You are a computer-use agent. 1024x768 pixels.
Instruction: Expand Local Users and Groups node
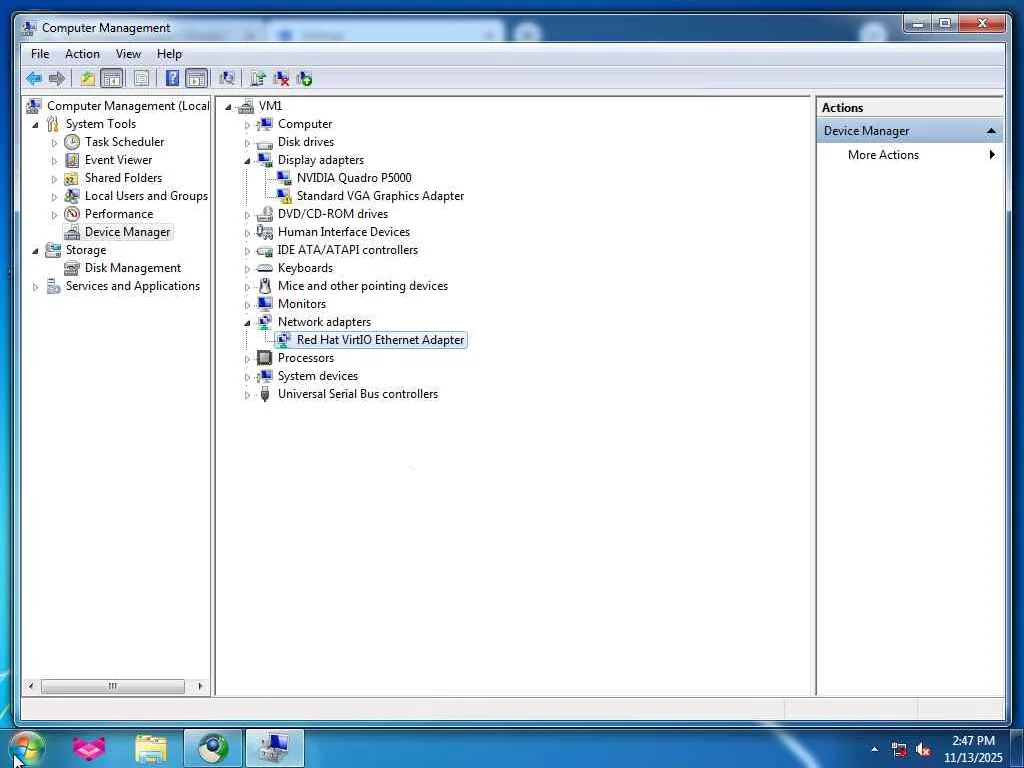[54, 197]
